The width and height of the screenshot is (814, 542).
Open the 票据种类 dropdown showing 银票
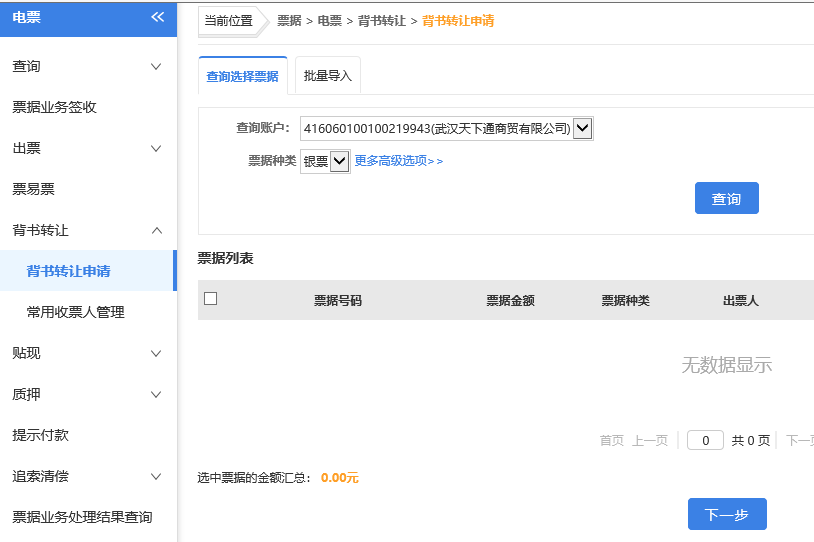tap(325, 161)
